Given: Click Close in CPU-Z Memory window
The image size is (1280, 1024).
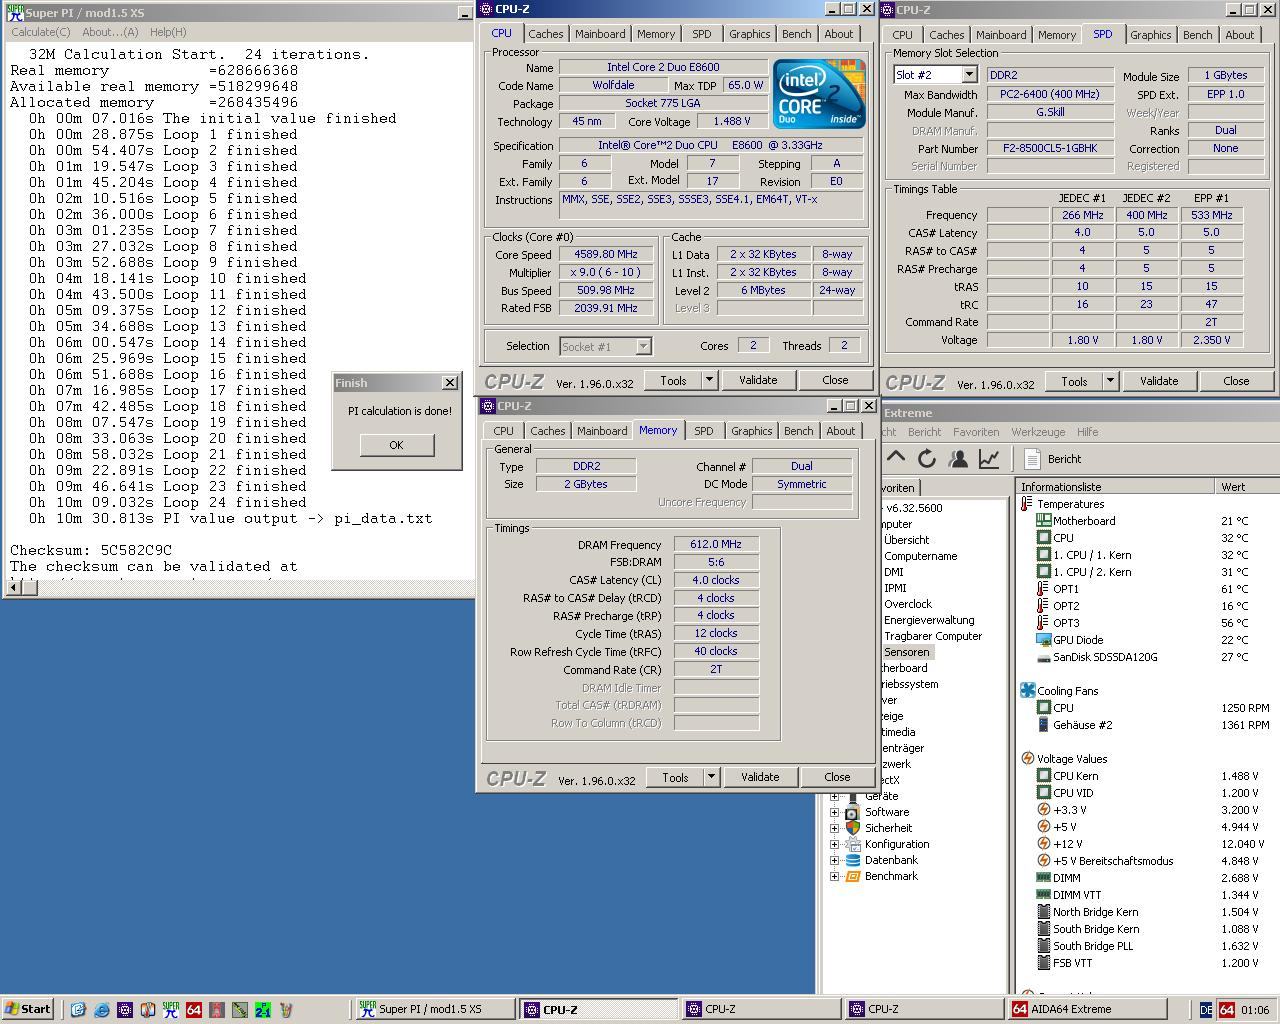Looking at the screenshot, I should pyautogui.click(x=837, y=777).
